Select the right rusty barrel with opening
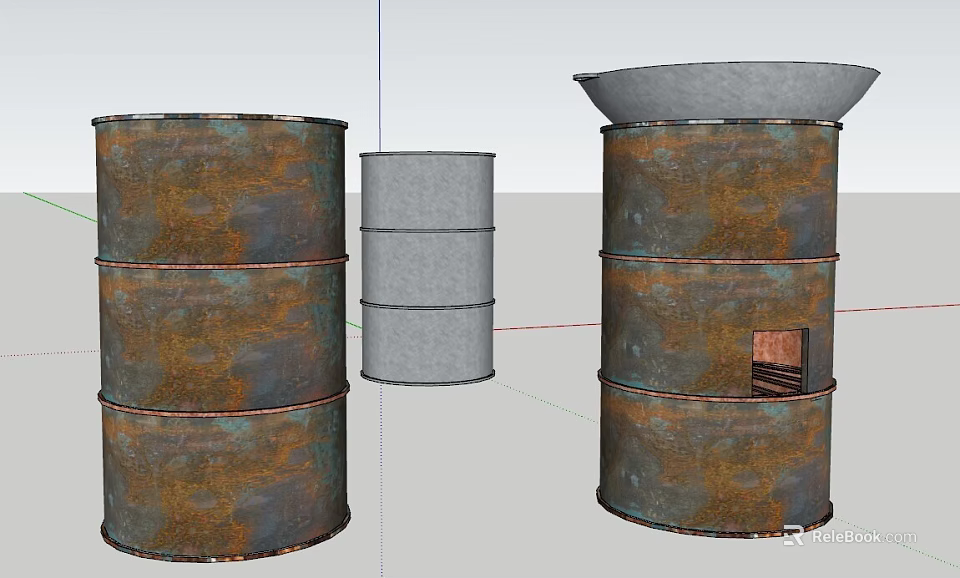The image size is (960, 578). [x=717, y=328]
